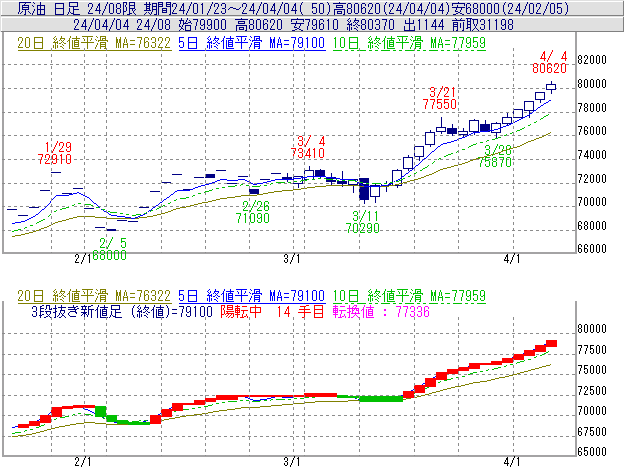This screenshot has height=475, width=624.
Task: Click the last red block of the lower chart
Action: pos(551,343)
